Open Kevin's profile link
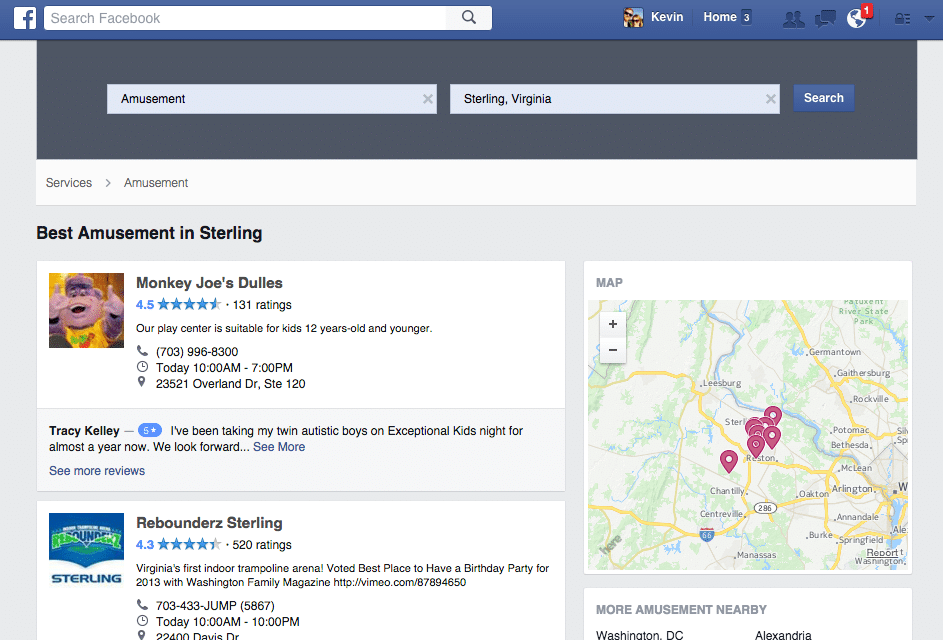This screenshot has width=943, height=640. [x=667, y=17]
